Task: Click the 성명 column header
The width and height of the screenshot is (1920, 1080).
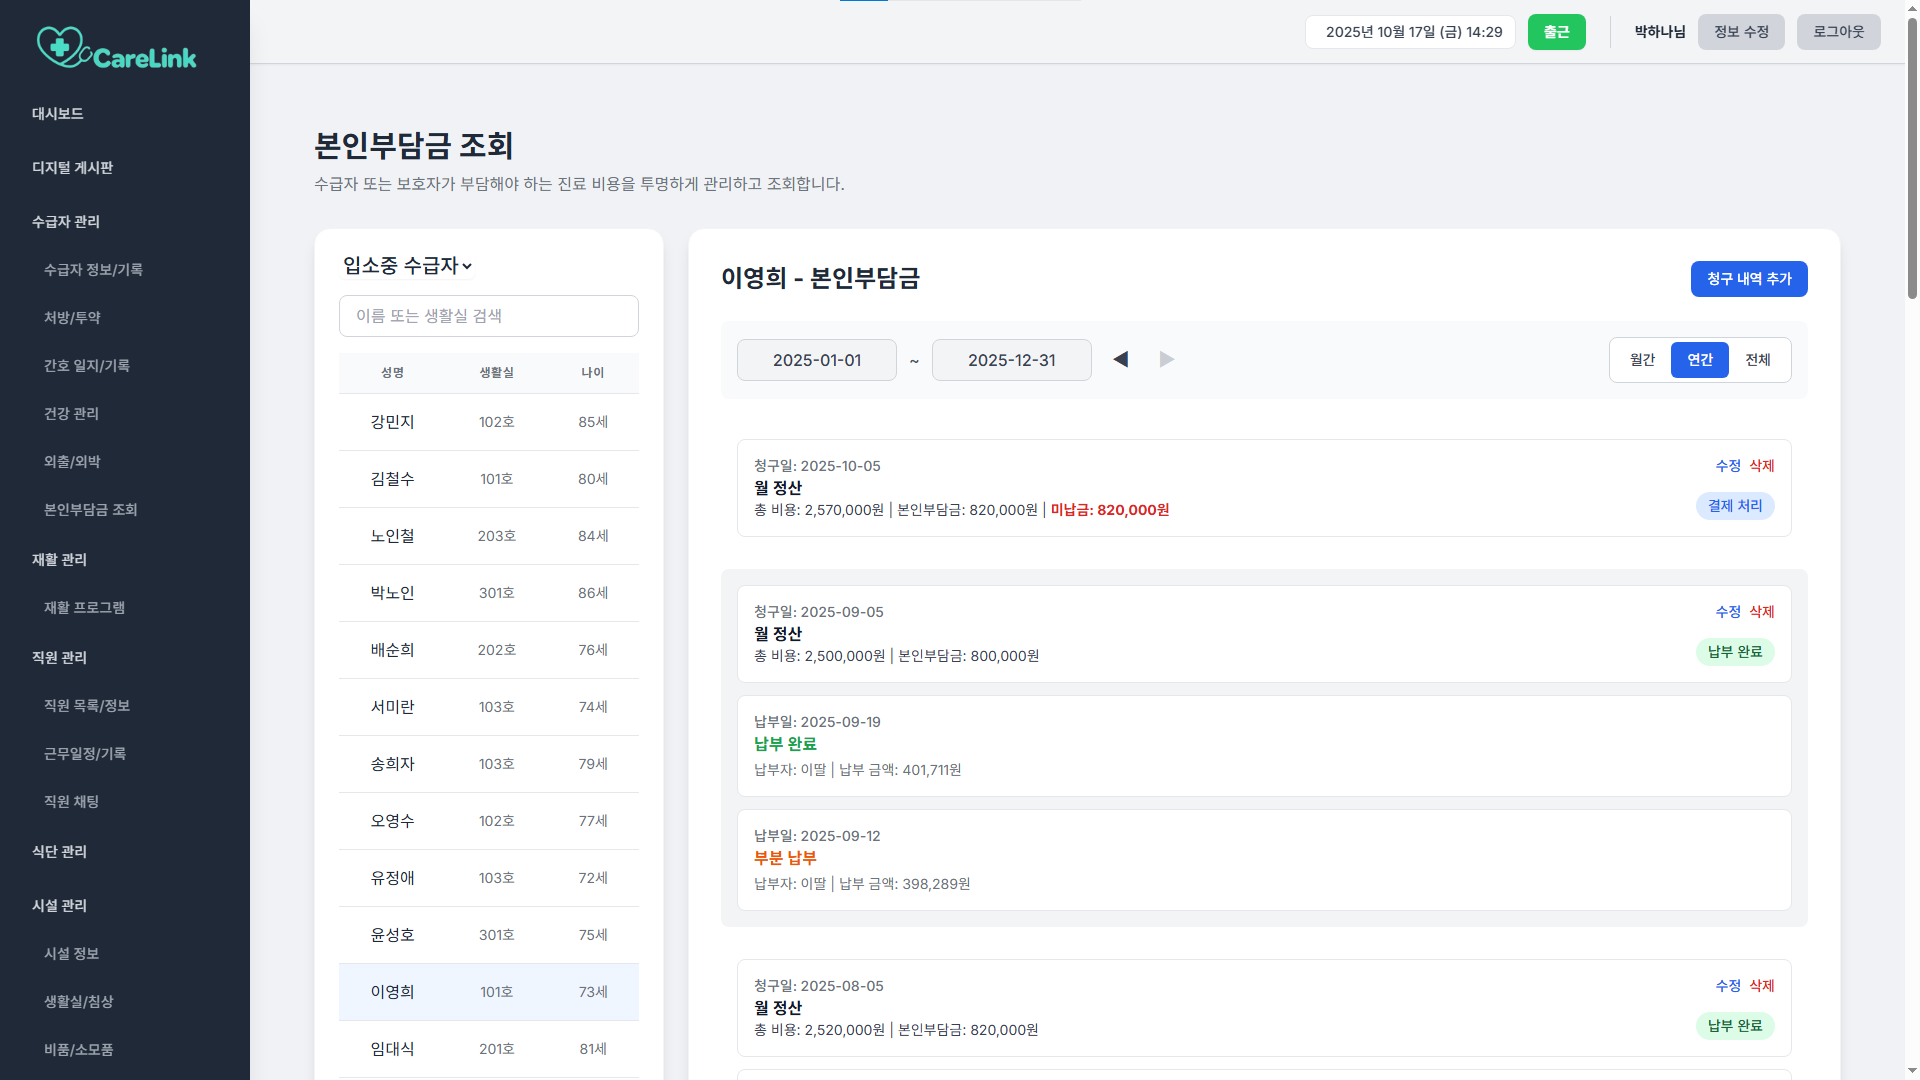Action: coord(392,373)
